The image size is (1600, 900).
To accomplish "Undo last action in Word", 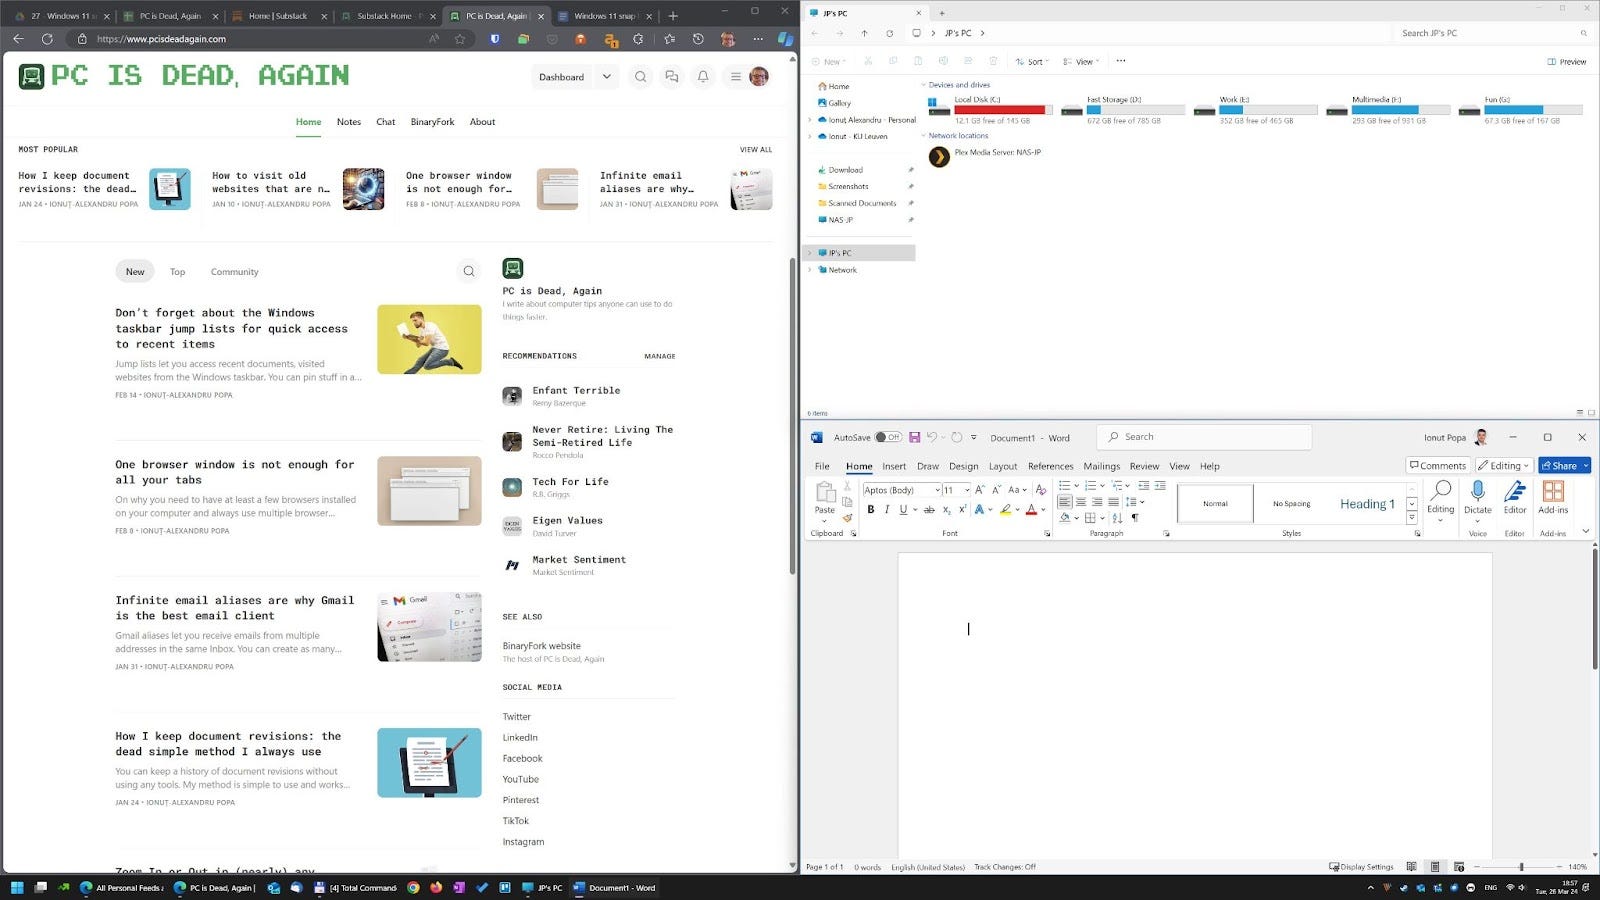I will click(932, 437).
